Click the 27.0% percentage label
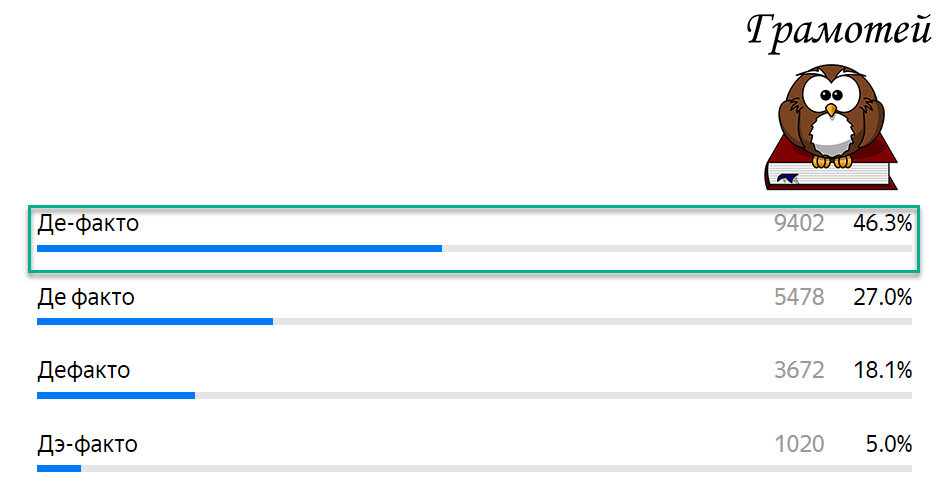Image resolution: width=950 pixels, height=501 pixels. point(882,297)
